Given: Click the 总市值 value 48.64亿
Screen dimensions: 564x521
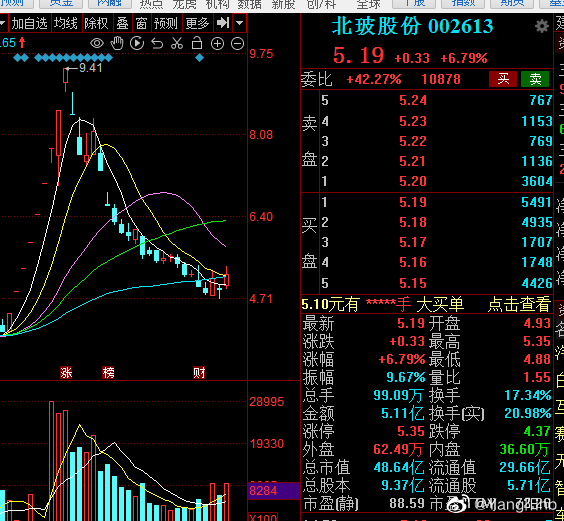Looking at the screenshot, I should 399,467.
